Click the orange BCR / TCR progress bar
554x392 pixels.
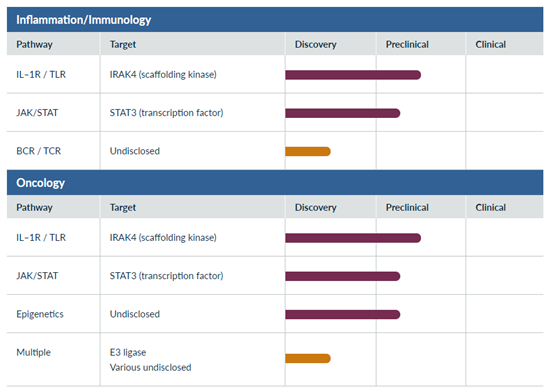point(308,151)
